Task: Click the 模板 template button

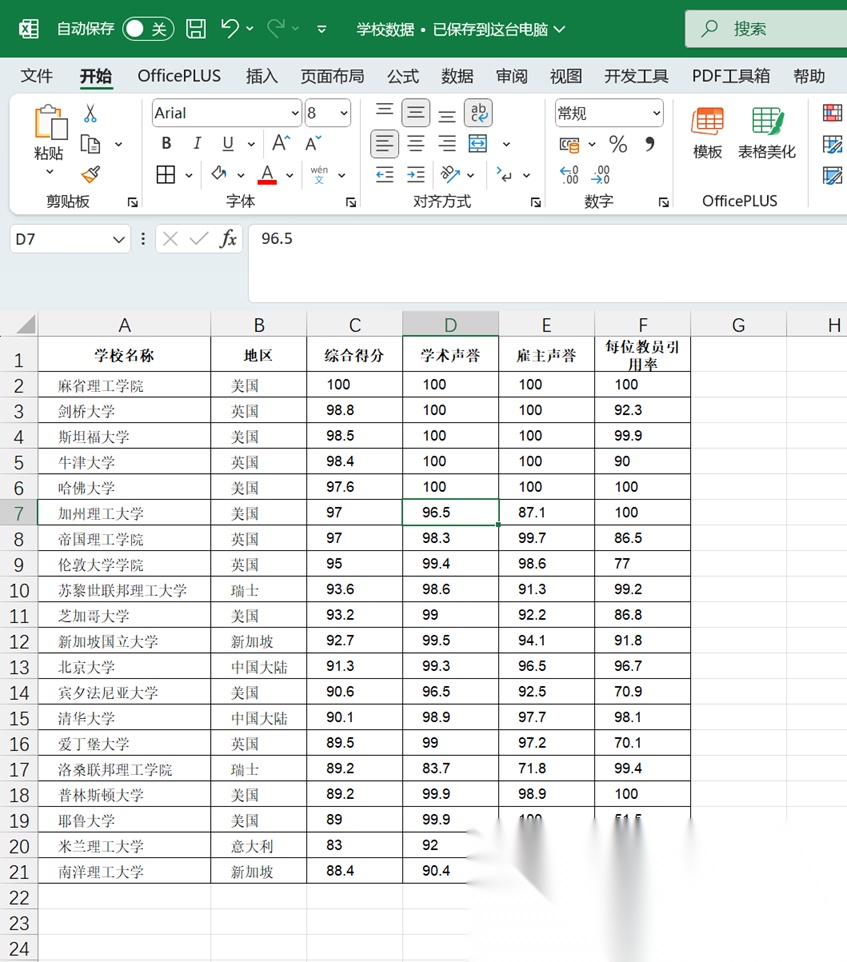Action: (x=707, y=133)
